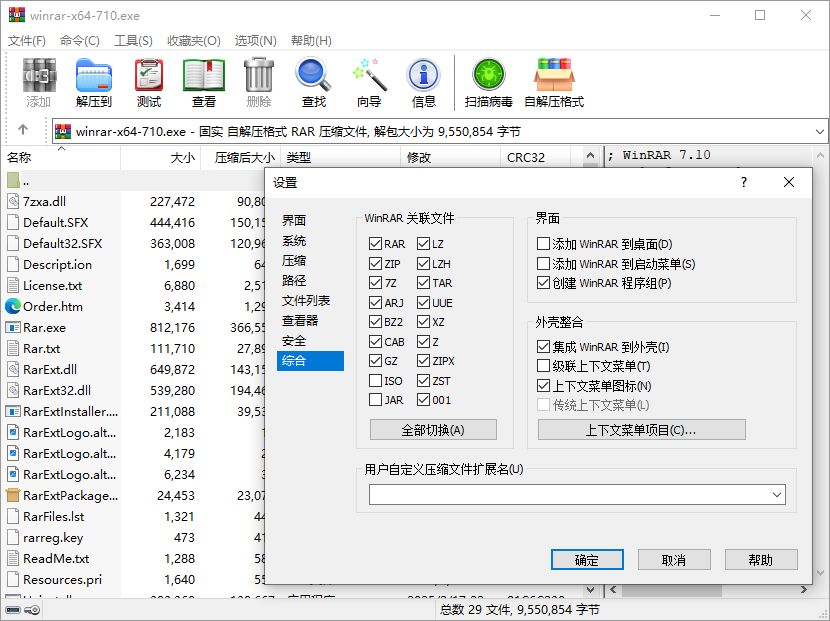
Task: Click the 解压到 (Extract To) icon
Action: pyautogui.click(x=93, y=82)
